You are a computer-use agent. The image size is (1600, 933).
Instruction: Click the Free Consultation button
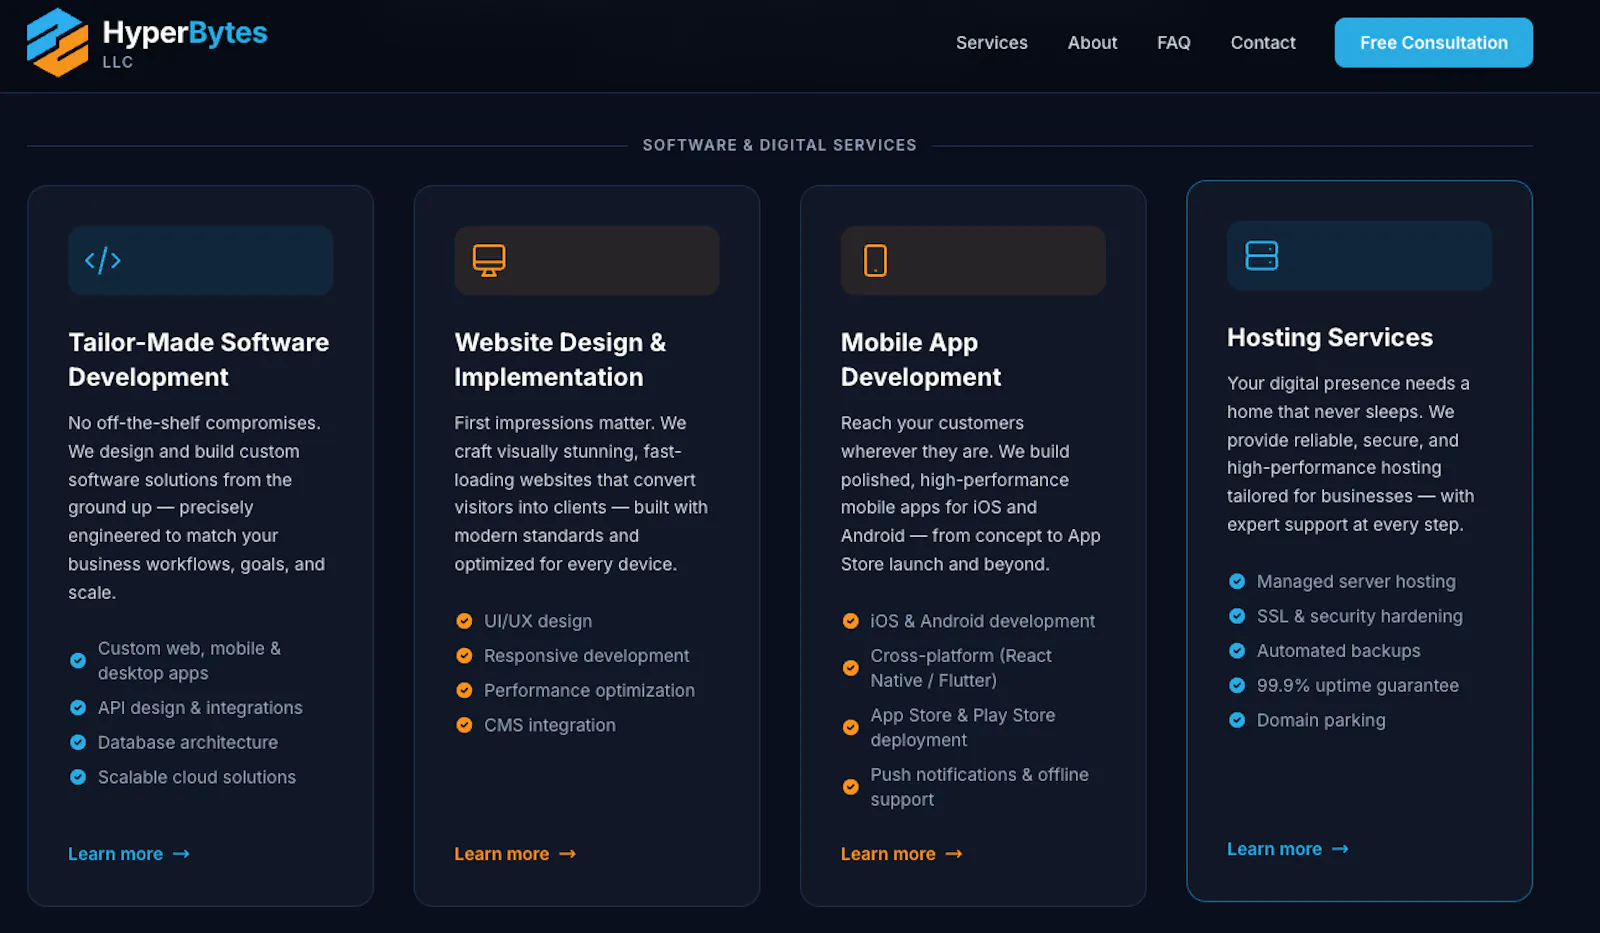tap(1433, 43)
